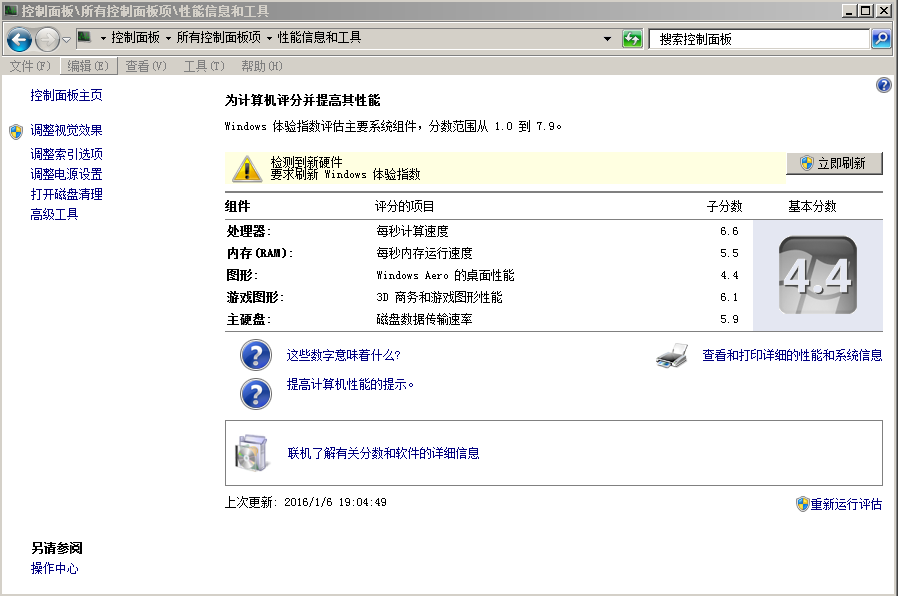Click the green refresh icon

point(632,39)
